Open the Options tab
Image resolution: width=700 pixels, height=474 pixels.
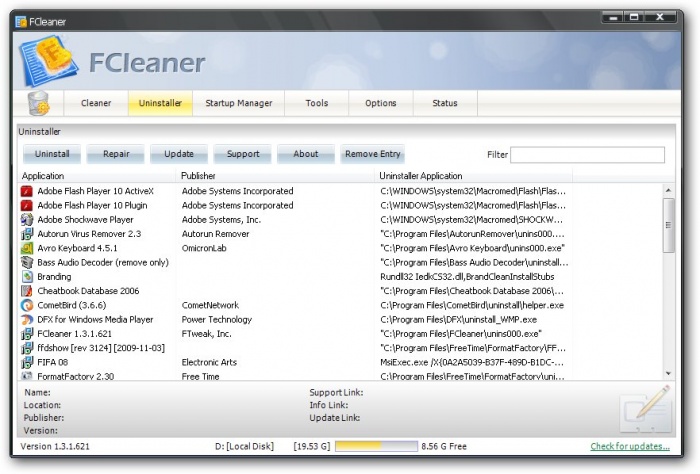pos(381,103)
